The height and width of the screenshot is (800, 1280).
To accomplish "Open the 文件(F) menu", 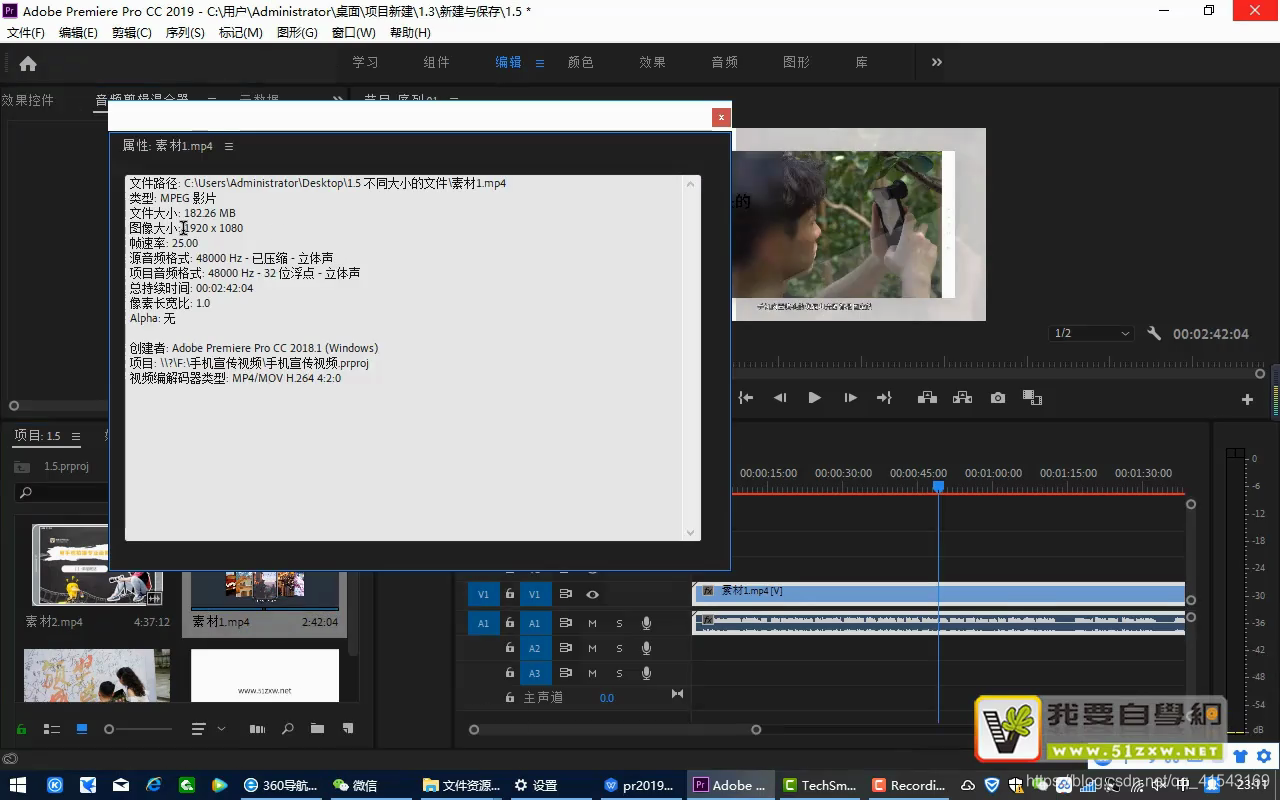I will 26,32.
